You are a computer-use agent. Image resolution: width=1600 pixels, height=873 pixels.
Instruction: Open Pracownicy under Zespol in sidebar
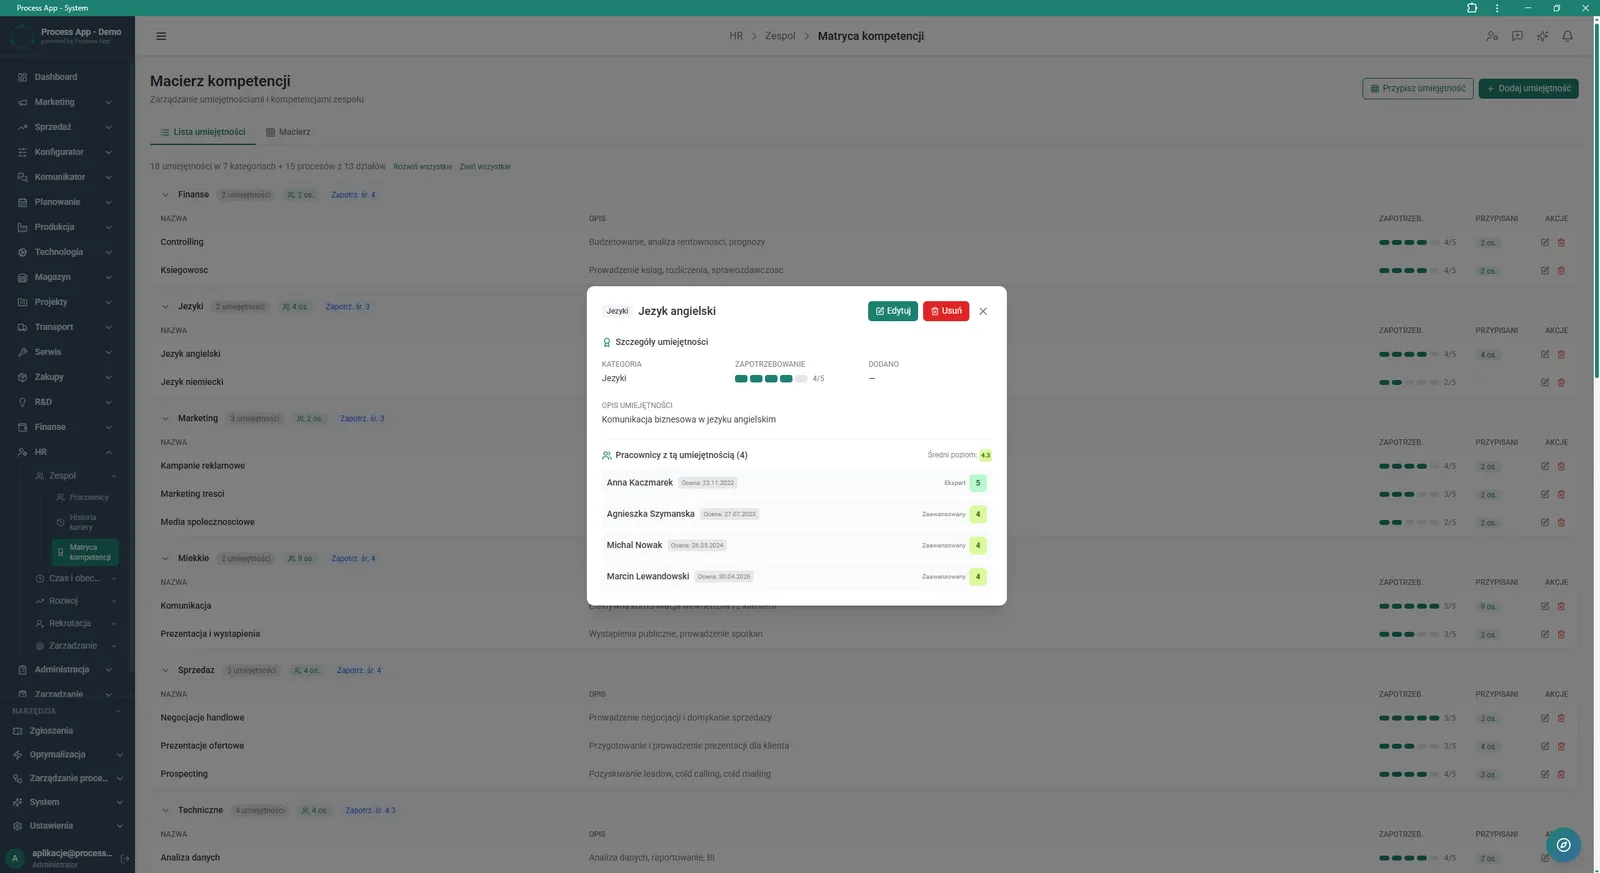click(x=84, y=497)
